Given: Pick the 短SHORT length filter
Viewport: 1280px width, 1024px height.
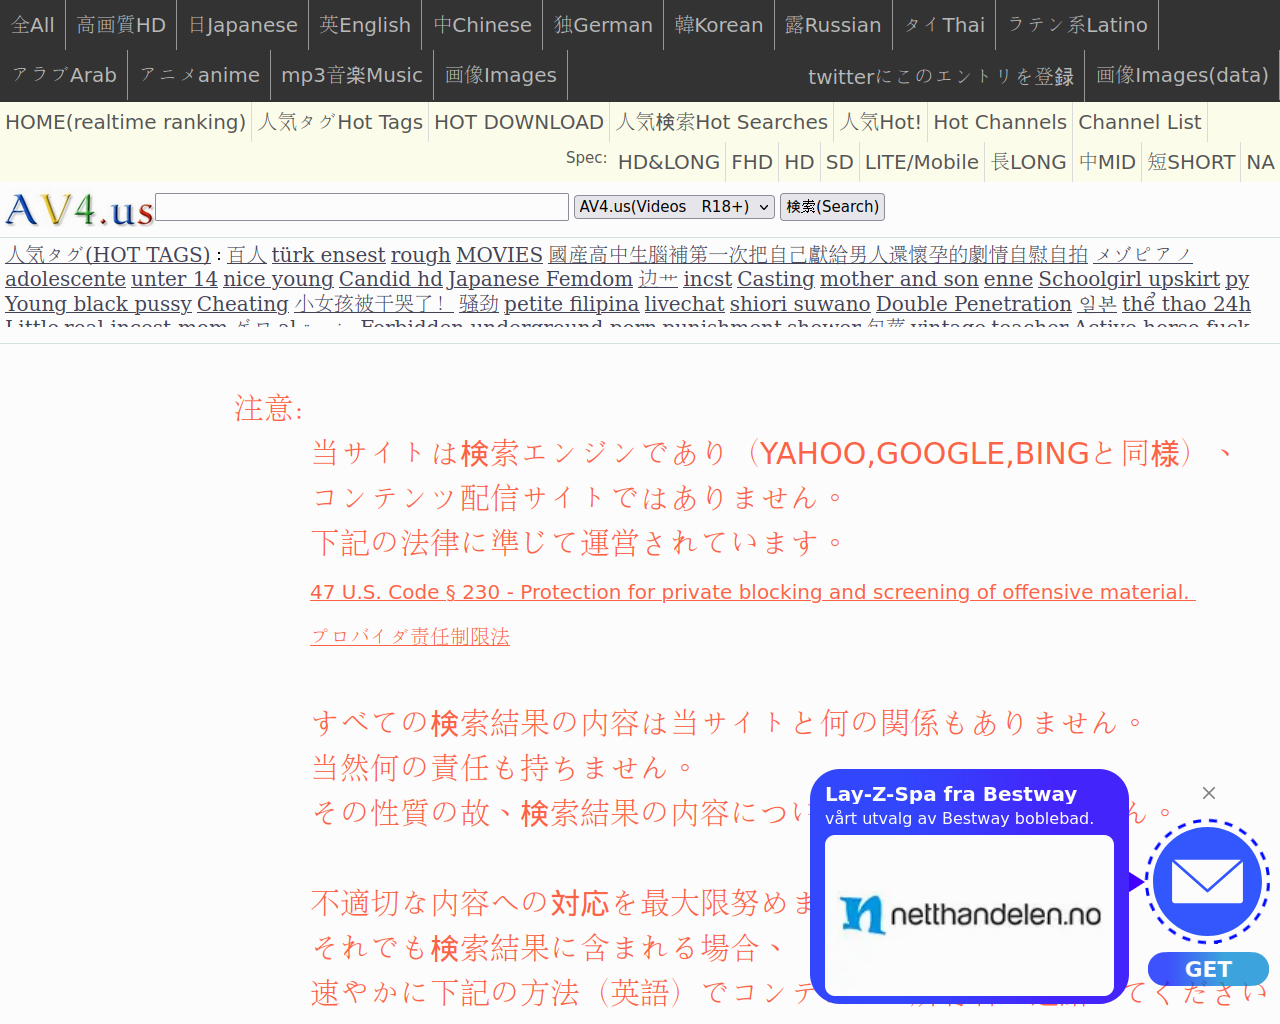Looking at the screenshot, I should 1190,162.
